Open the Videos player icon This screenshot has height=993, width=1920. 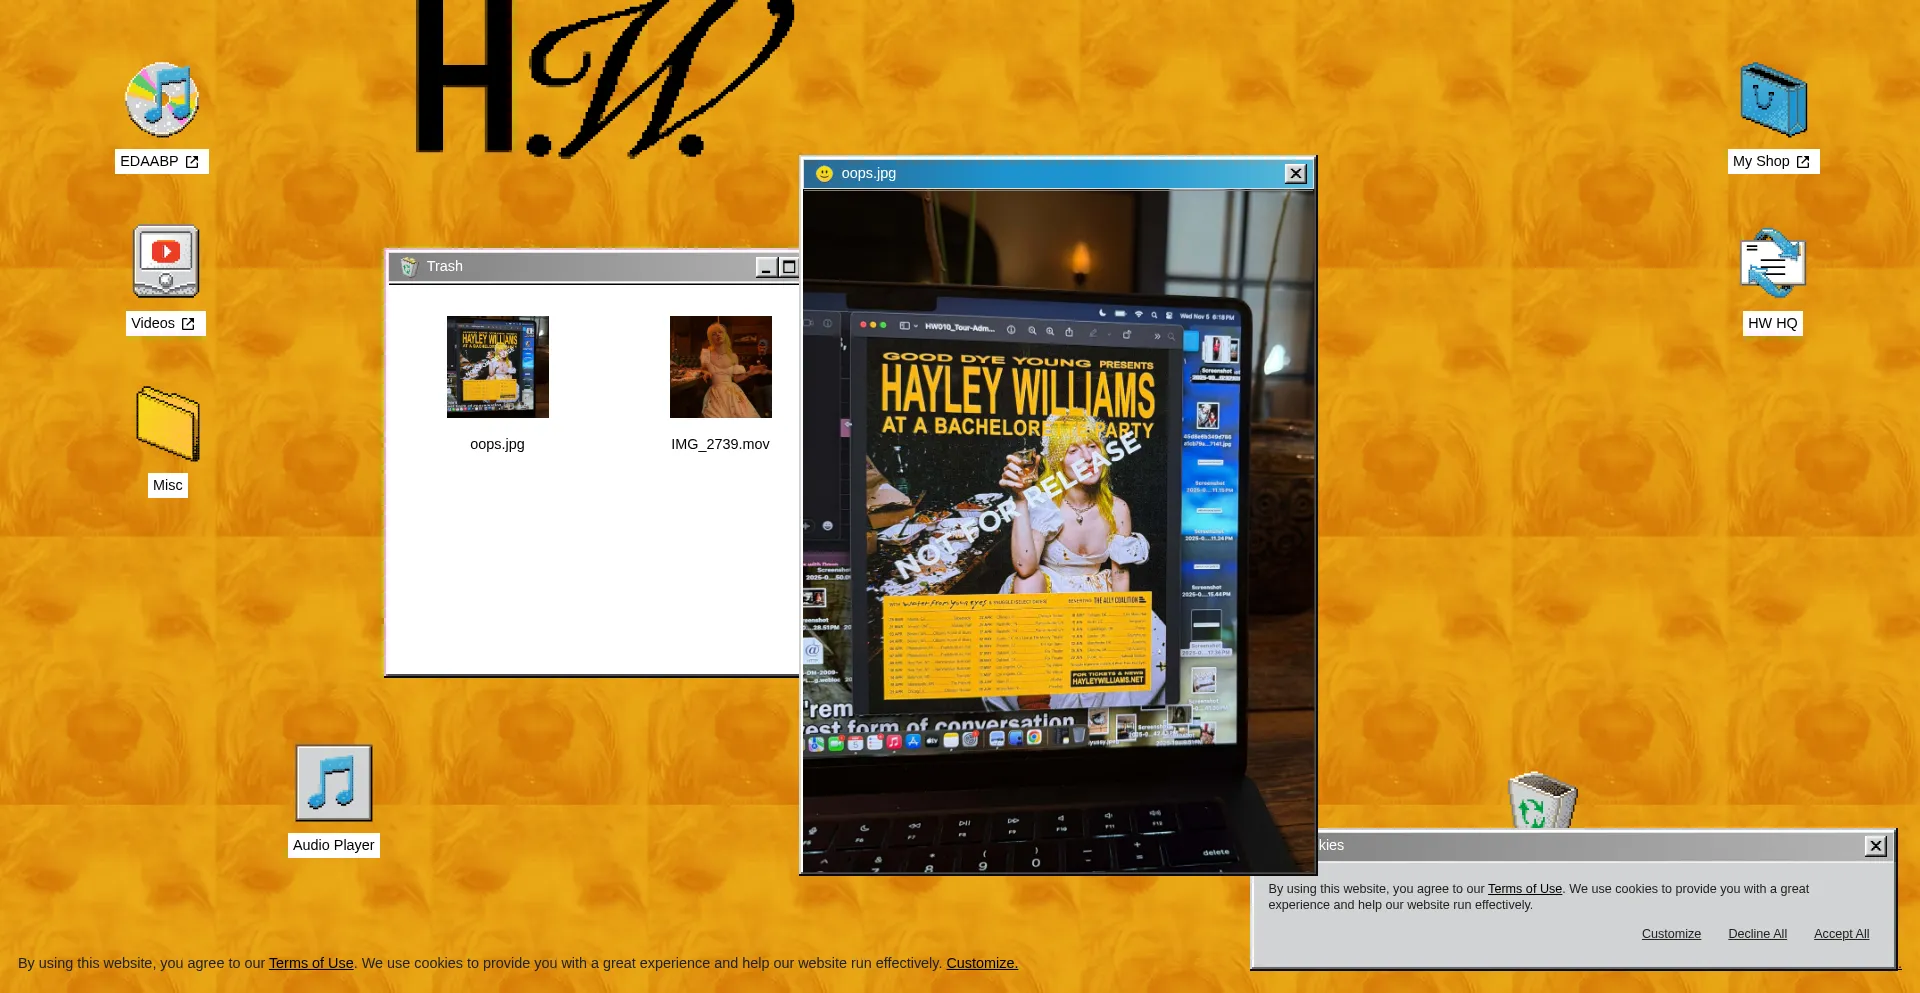click(x=166, y=262)
